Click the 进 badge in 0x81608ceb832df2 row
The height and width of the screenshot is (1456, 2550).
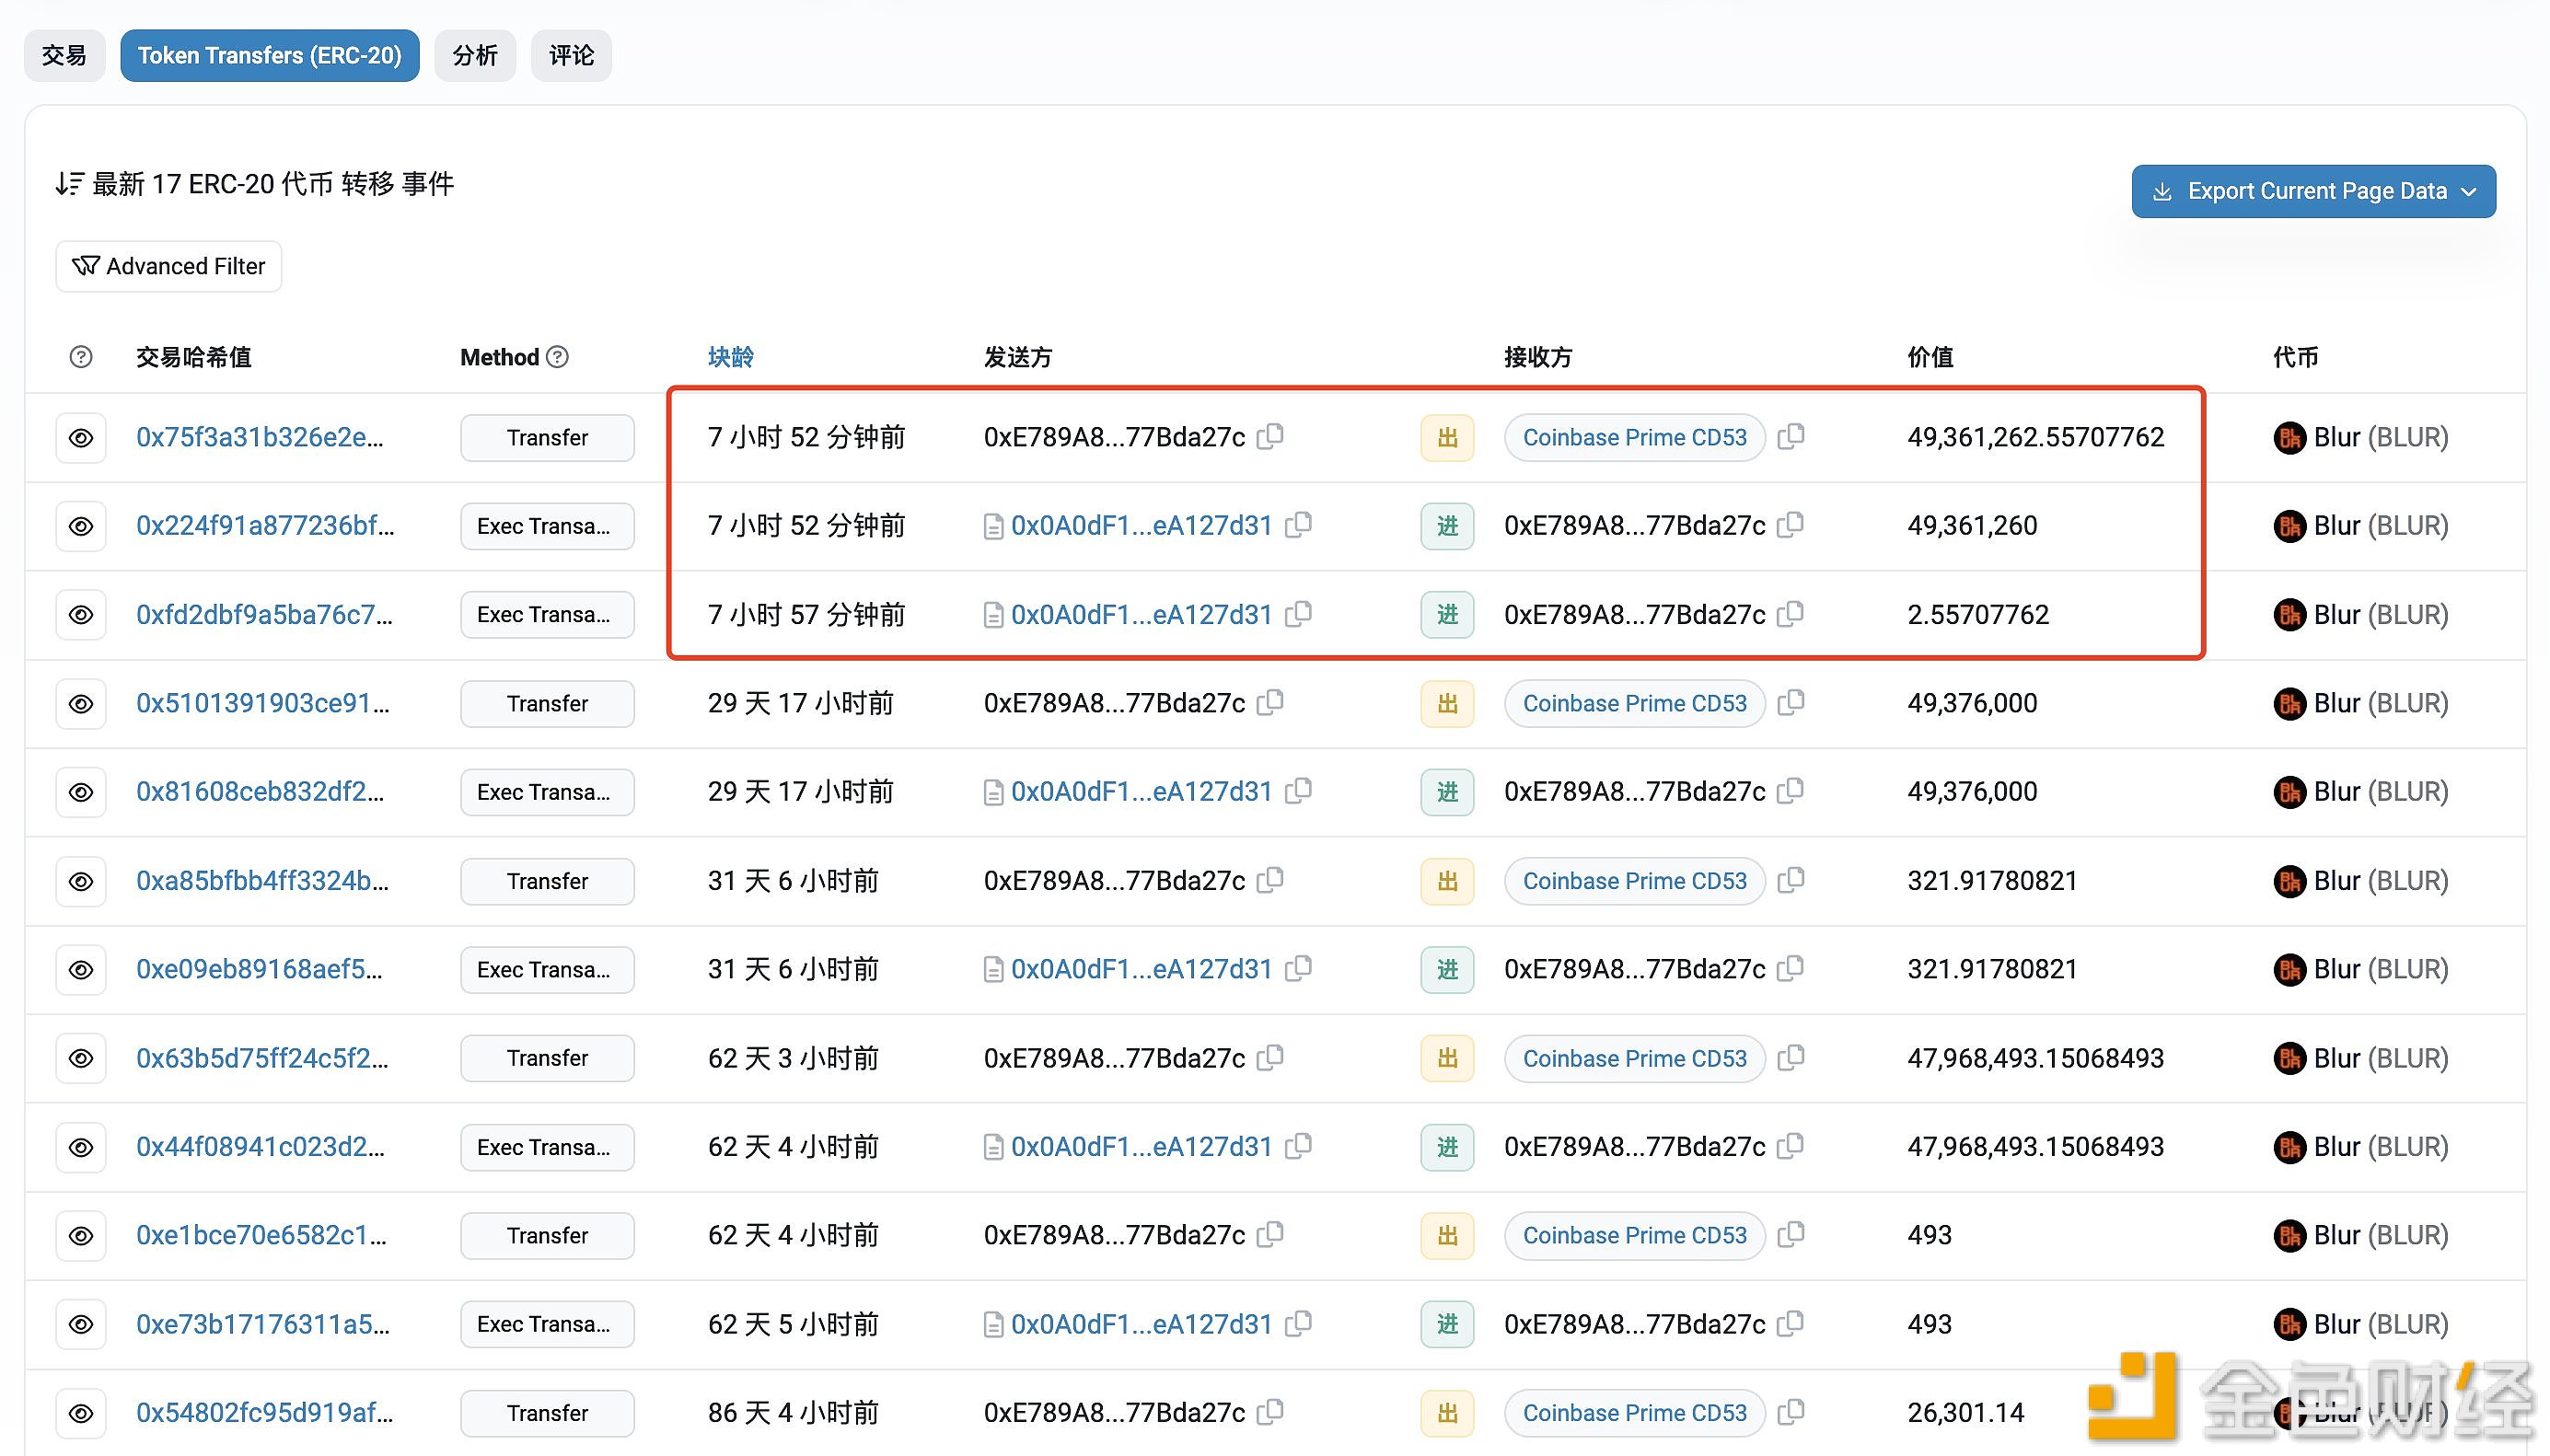1447,792
